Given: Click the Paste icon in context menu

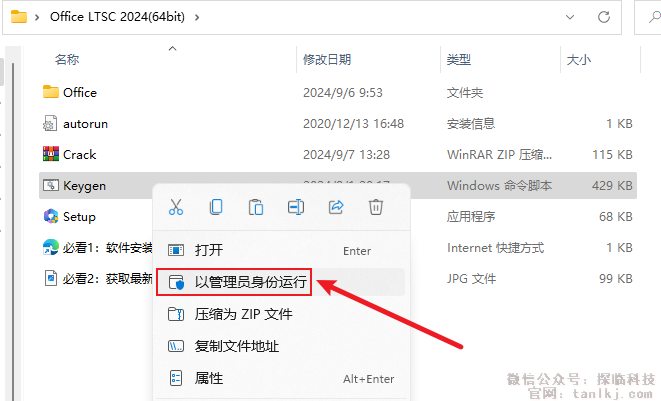Looking at the screenshot, I should coord(256,207).
